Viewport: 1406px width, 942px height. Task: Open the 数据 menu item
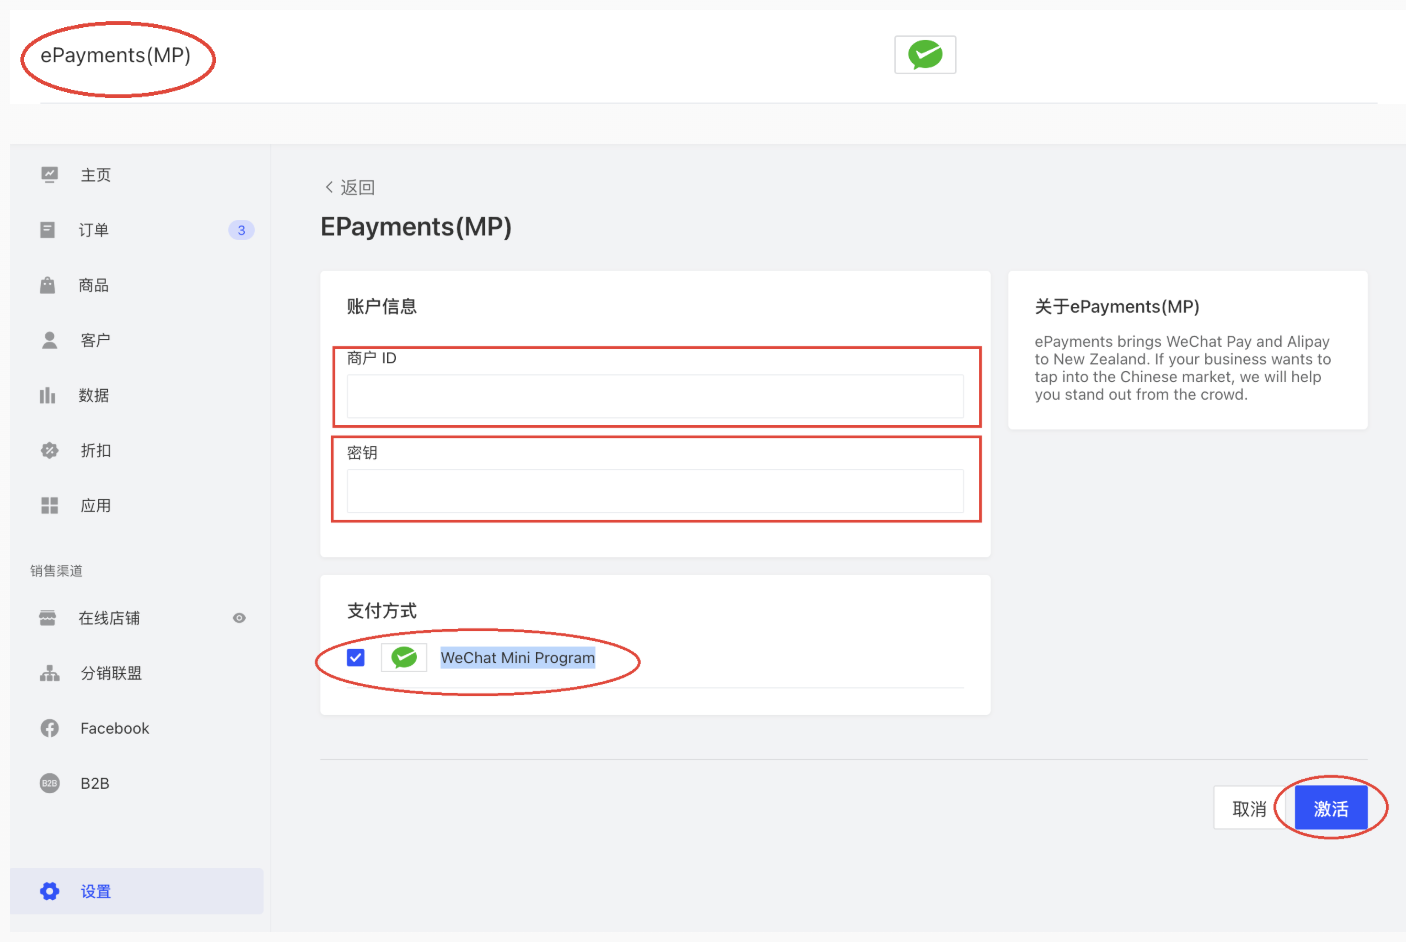coord(94,395)
